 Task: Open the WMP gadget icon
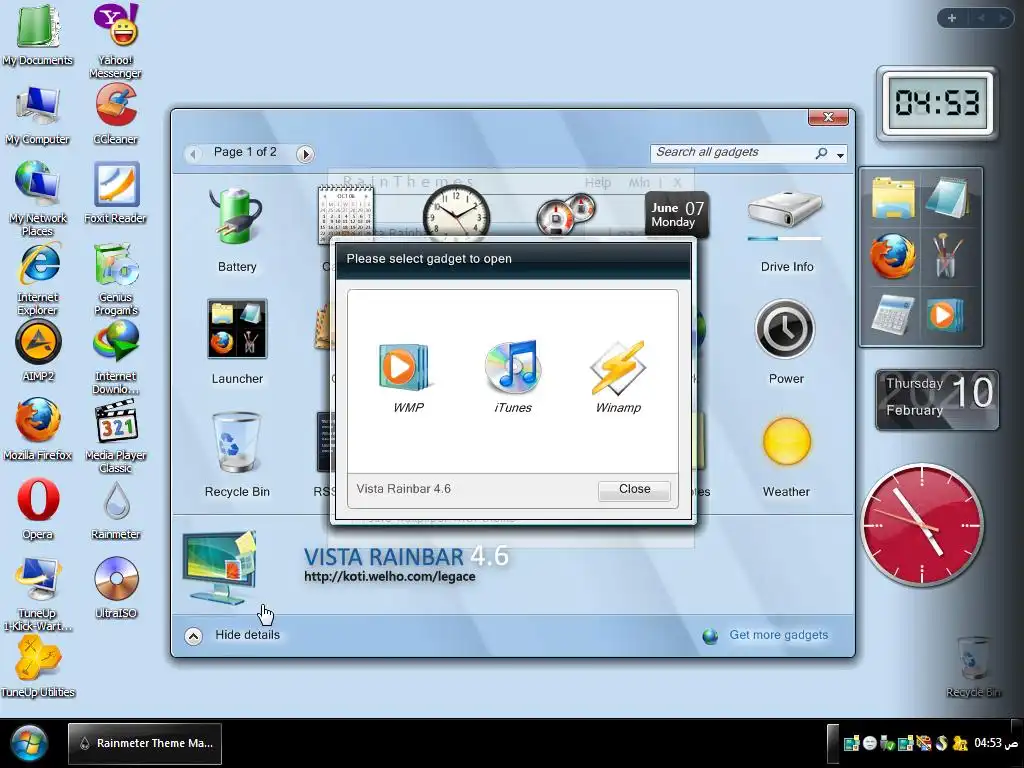[x=403, y=367]
